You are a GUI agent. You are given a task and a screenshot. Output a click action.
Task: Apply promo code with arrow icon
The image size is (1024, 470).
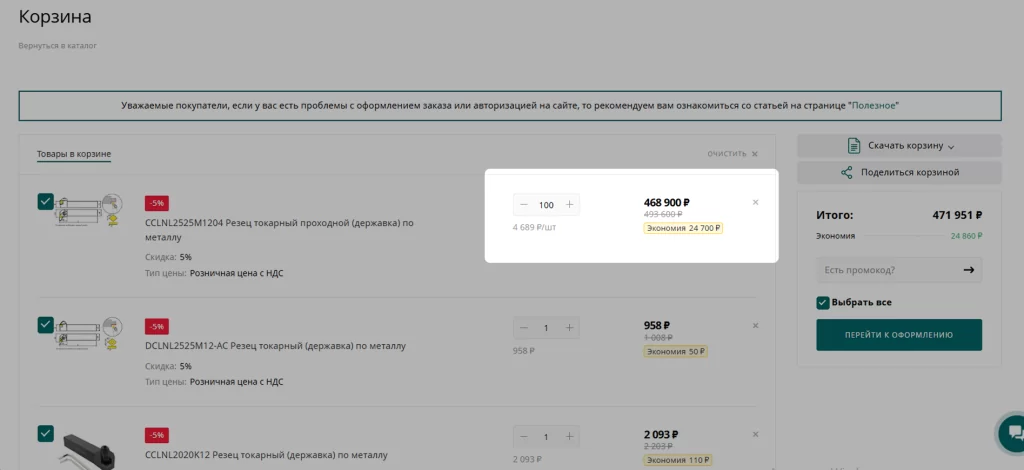point(968,270)
